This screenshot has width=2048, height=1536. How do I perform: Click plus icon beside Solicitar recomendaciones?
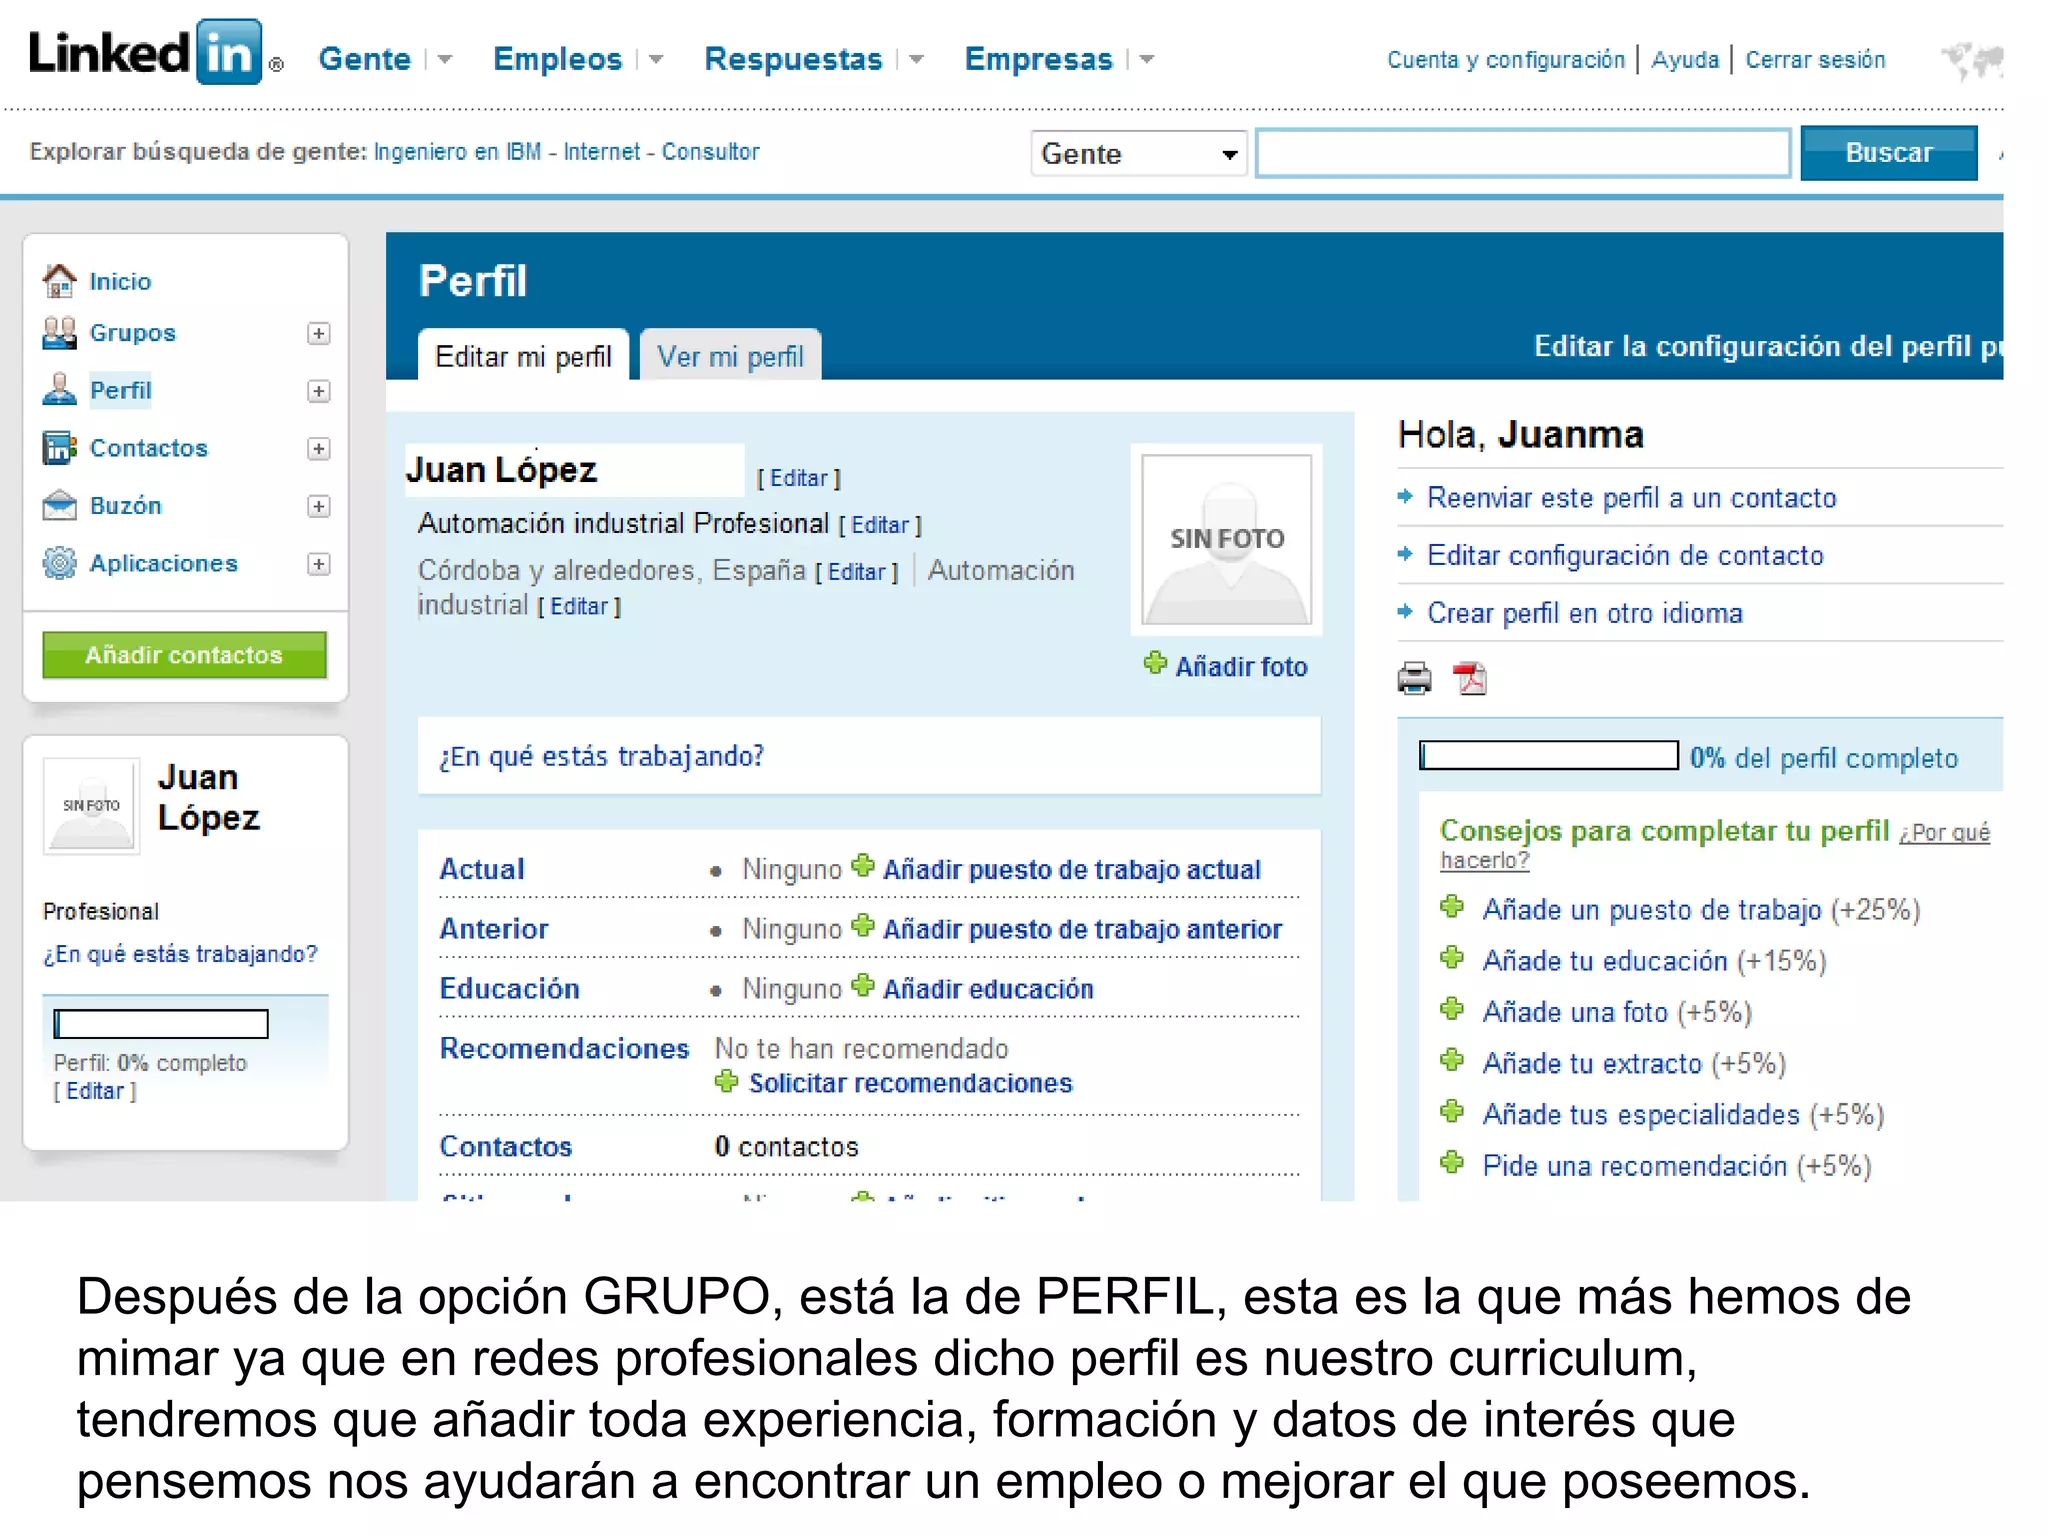[727, 1081]
